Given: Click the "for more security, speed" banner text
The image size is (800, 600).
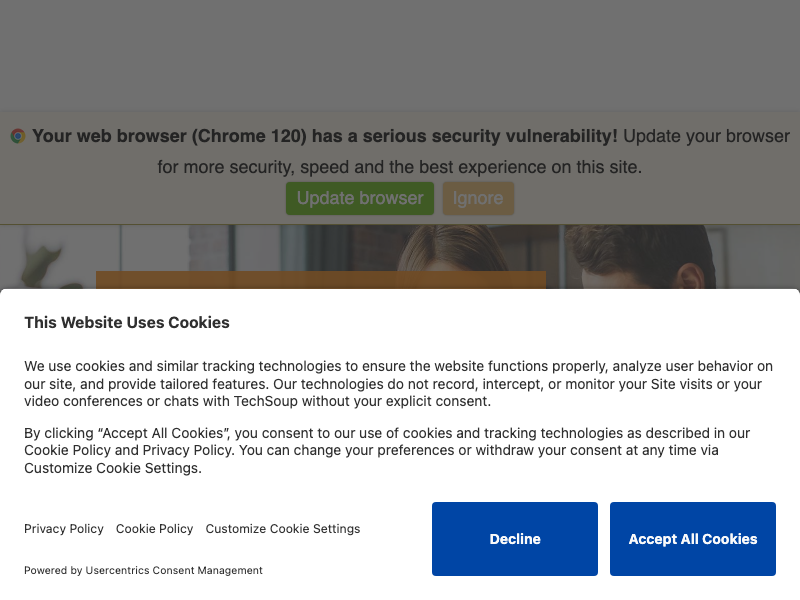Looking at the screenshot, I should click(x=399, y=167).
